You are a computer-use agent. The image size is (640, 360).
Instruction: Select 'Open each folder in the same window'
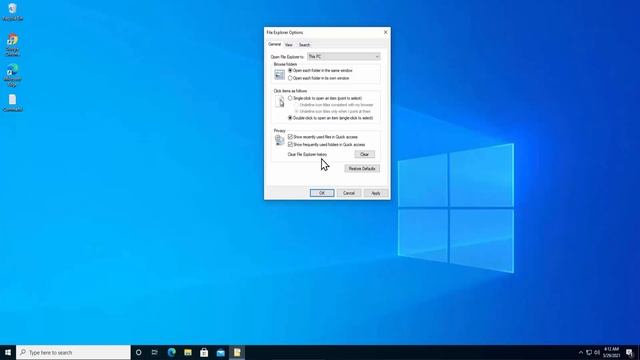(x=320, y=71)
